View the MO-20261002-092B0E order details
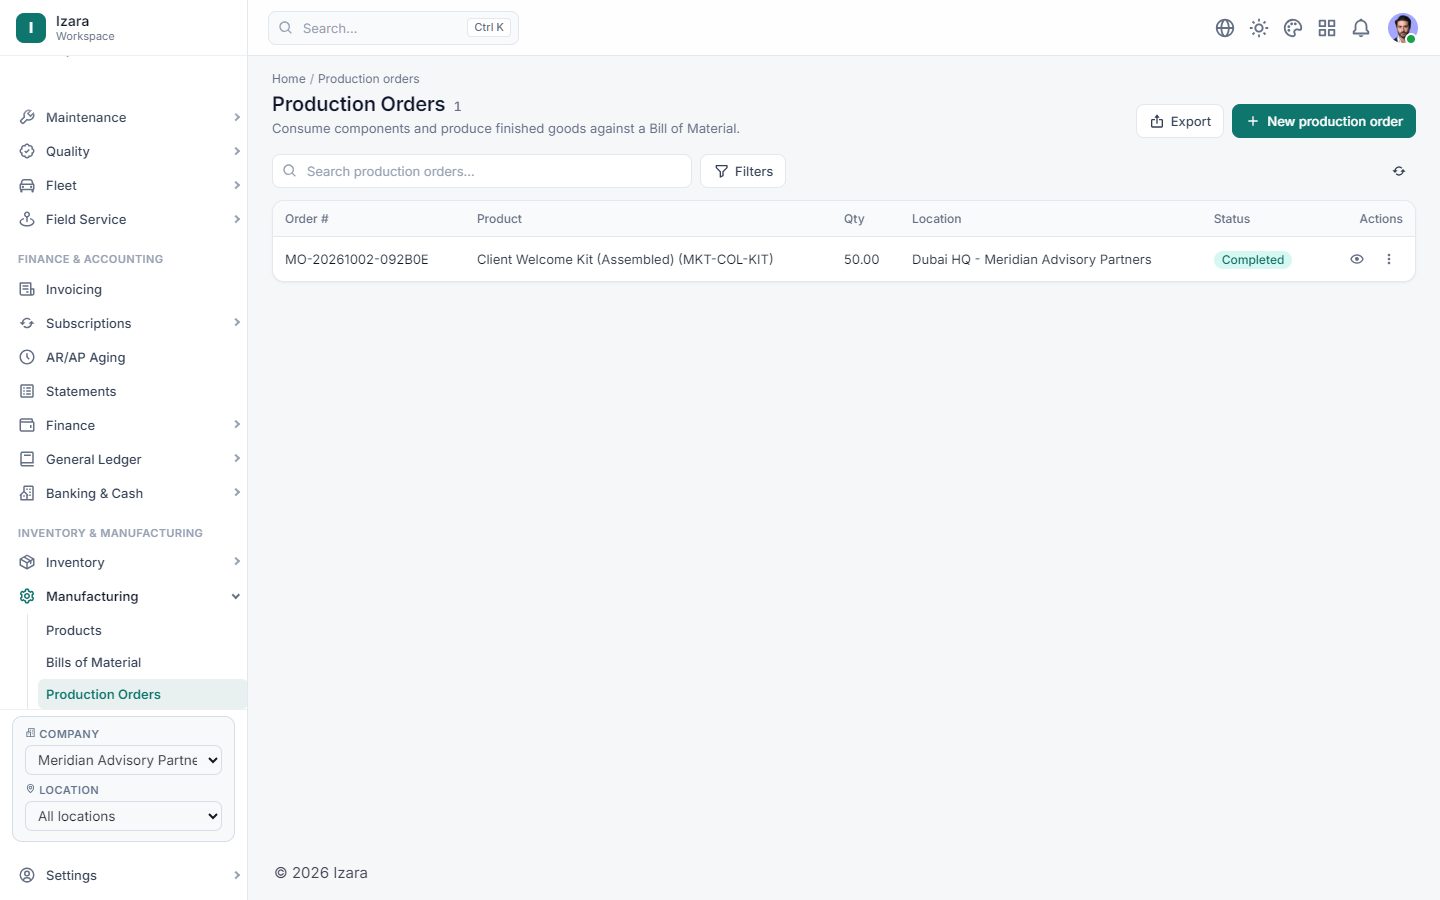1440x900 pixels. click(x=1357, y=259)
